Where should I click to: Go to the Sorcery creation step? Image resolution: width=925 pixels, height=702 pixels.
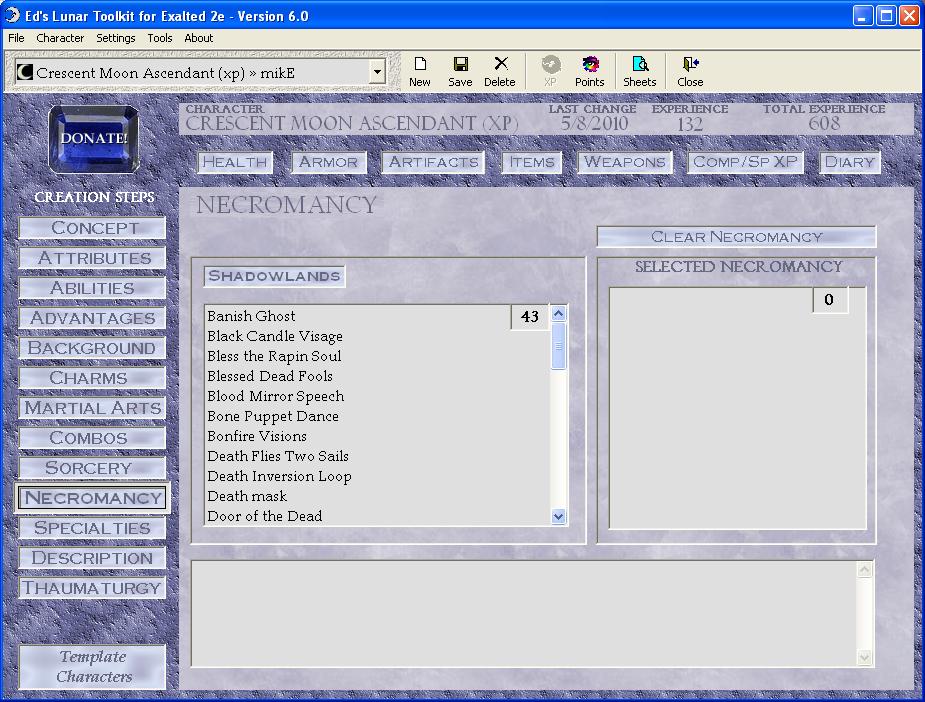coord(93,468)
